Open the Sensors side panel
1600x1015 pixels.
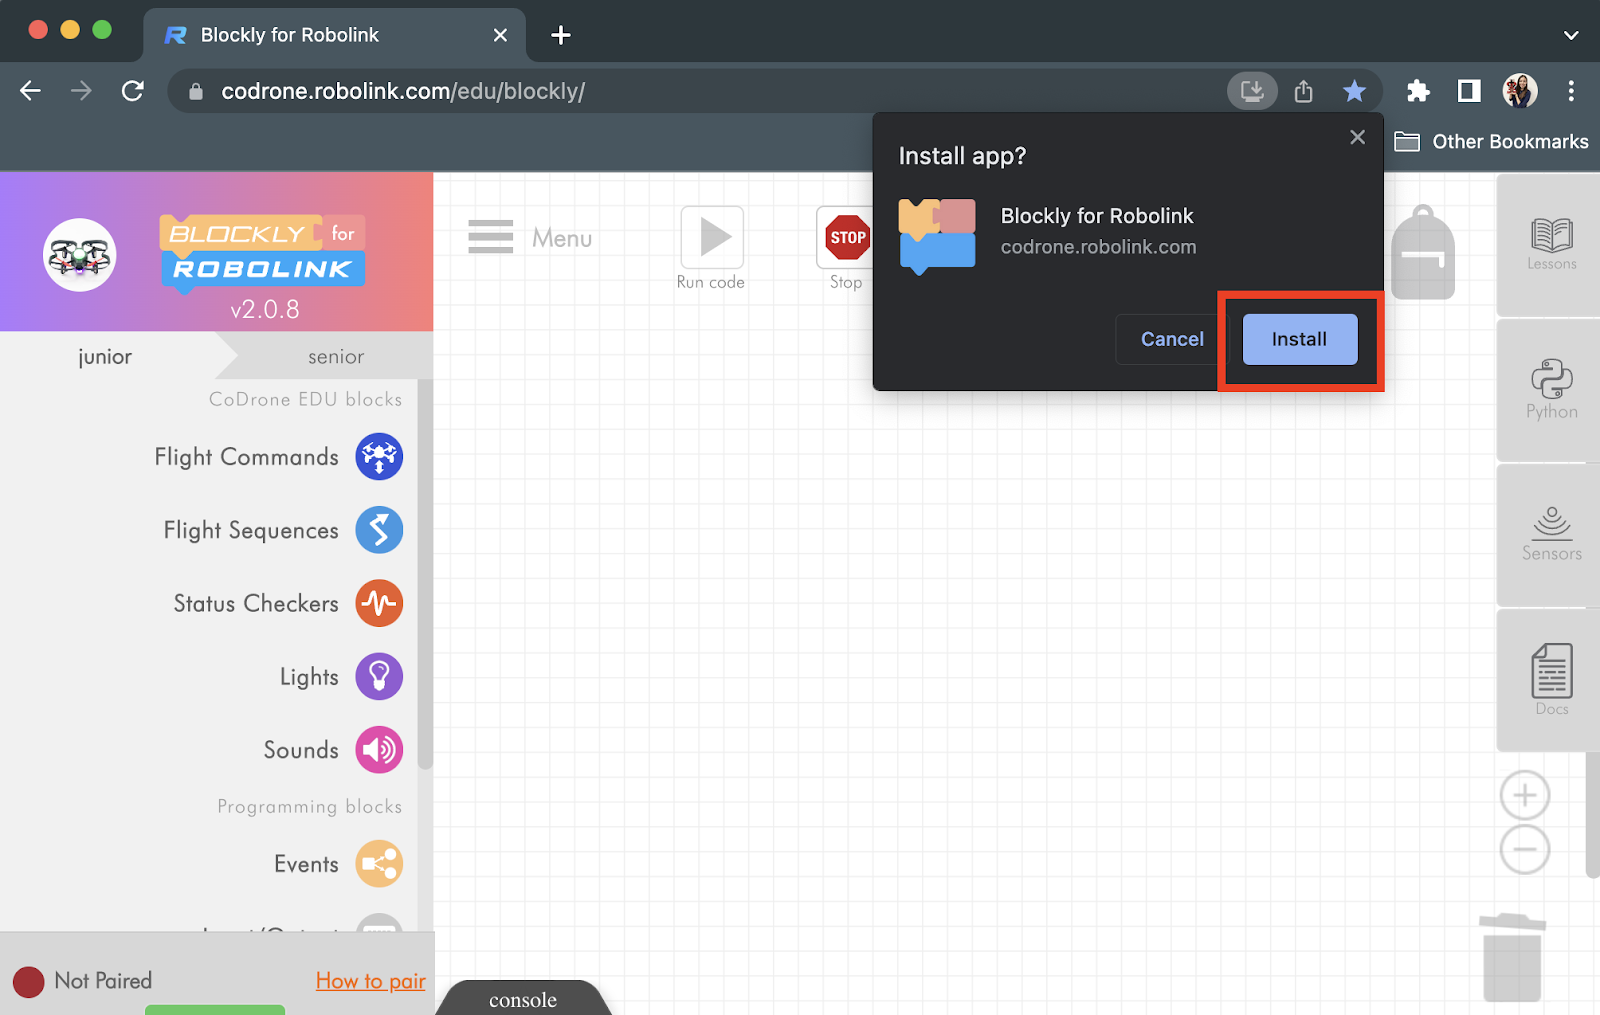[1551, 535]
